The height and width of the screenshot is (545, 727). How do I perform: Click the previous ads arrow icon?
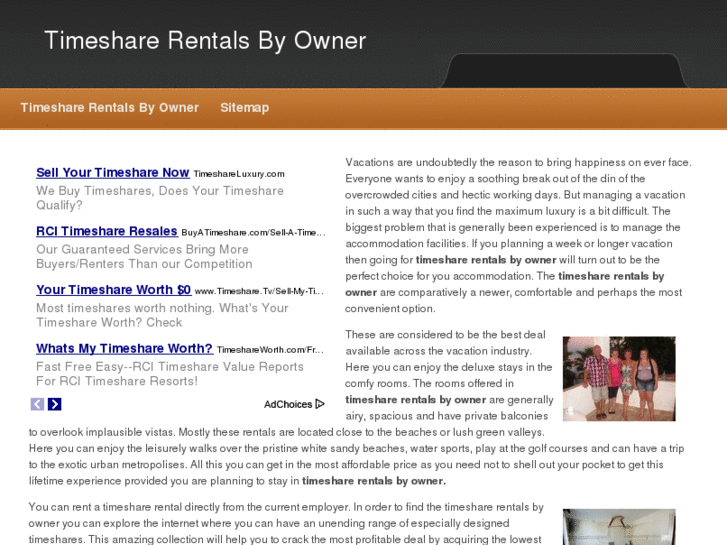pyautogui.click(x=38, y=404)
